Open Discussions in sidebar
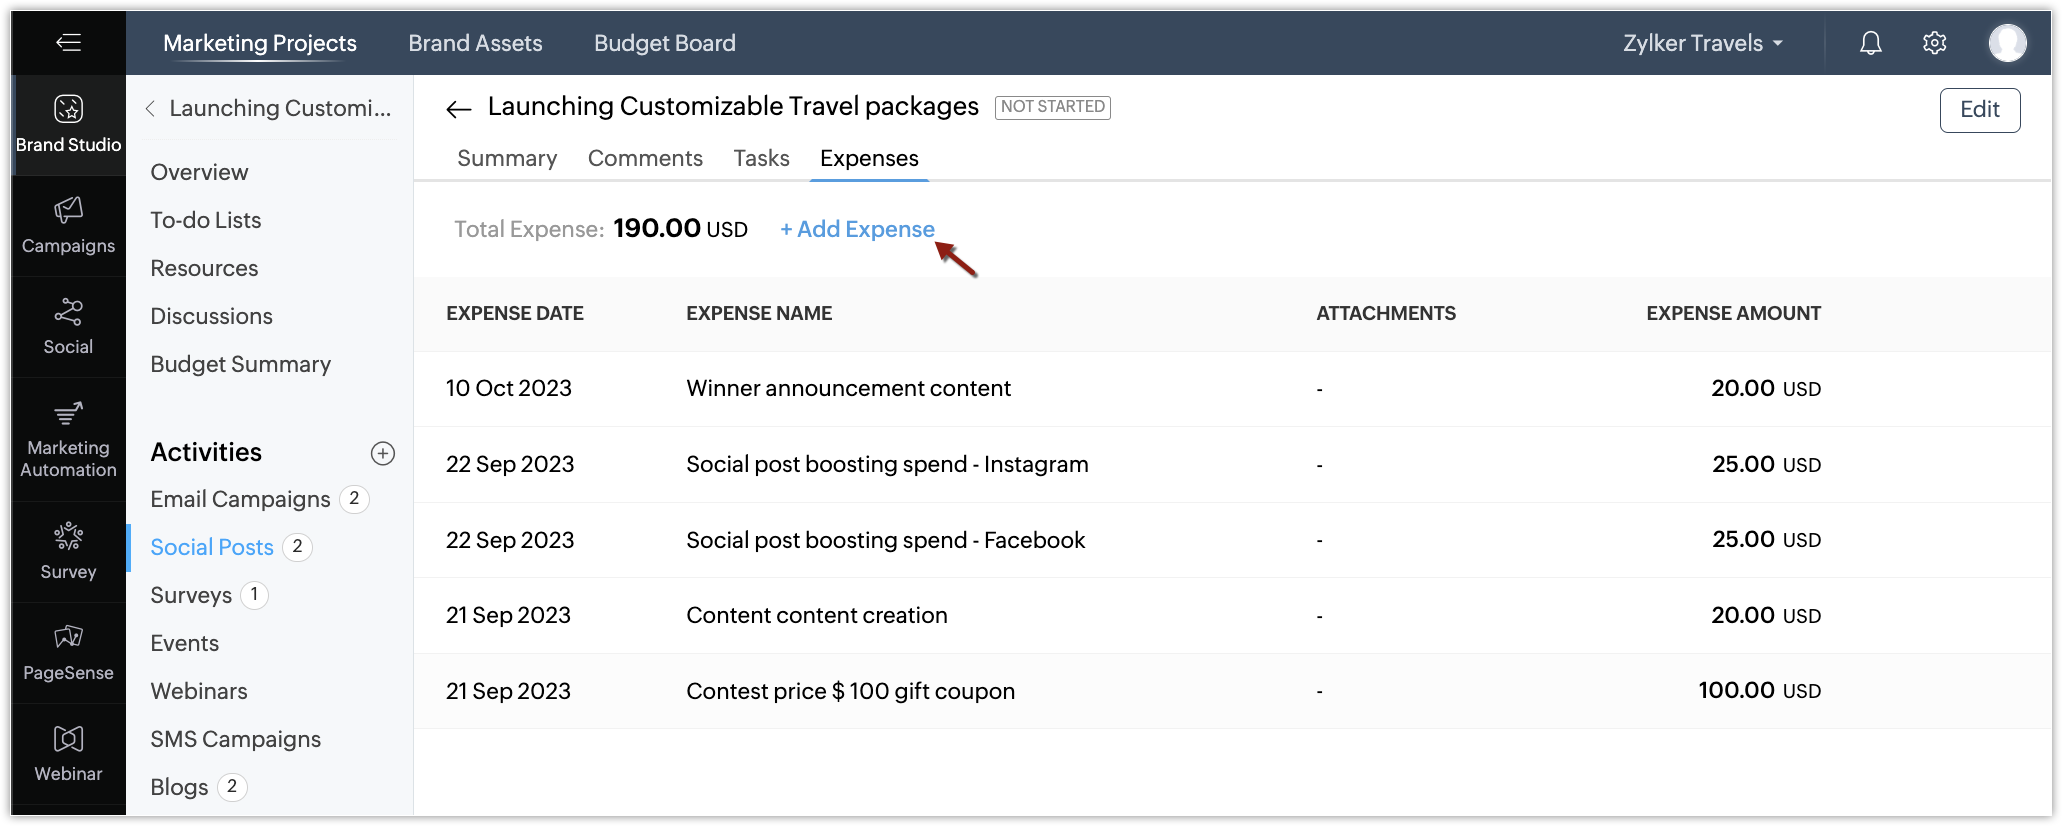Viewport: 2062px width, 826px height. pyautogui.click(x=211, y=316)
